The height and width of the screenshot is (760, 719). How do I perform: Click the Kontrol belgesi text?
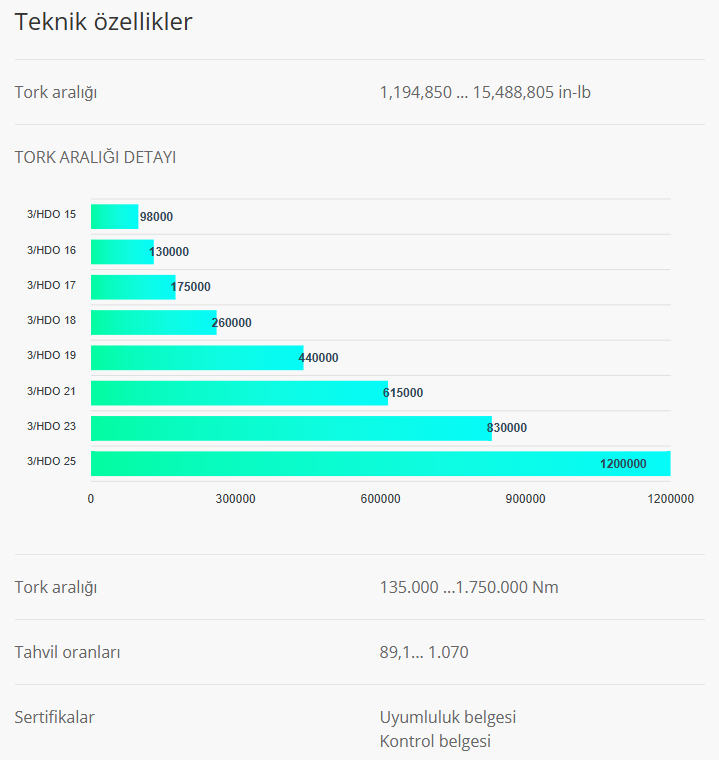[435, 741]
